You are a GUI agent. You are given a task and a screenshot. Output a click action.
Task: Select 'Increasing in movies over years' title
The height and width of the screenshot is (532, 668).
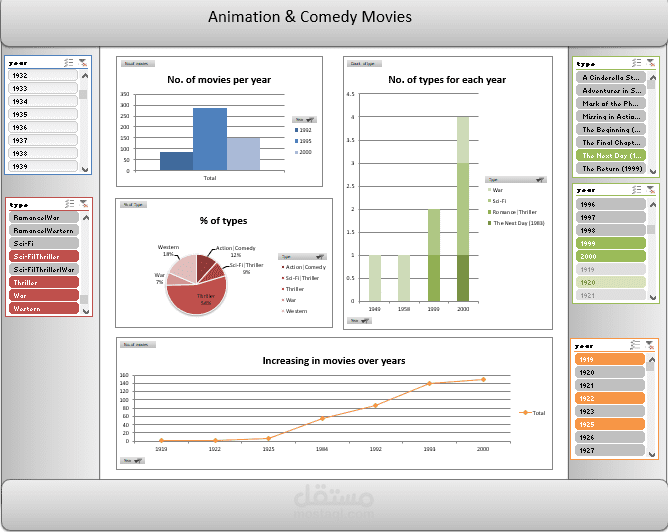(x=334, y=361)
